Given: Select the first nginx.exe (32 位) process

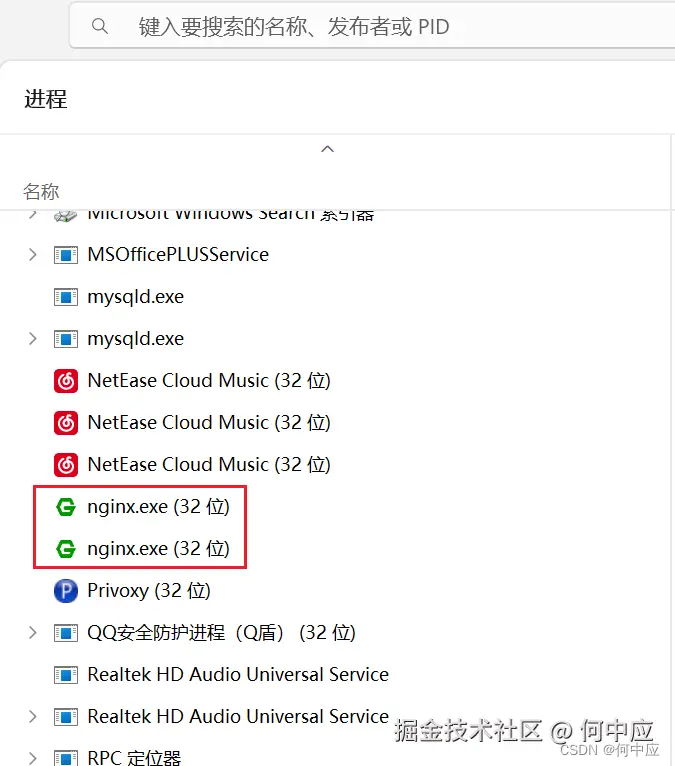Looking at the screenshot, I should coord(158,507).
